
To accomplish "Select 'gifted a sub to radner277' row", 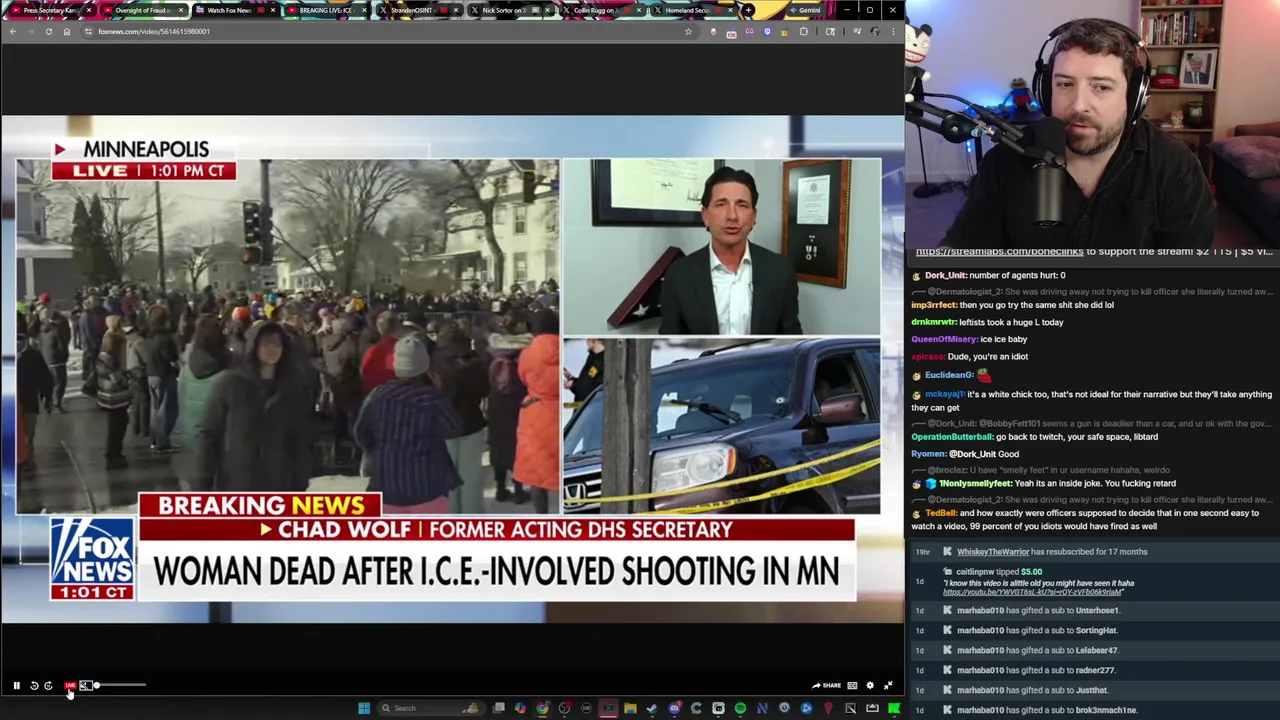I will tap(1094, 670).
